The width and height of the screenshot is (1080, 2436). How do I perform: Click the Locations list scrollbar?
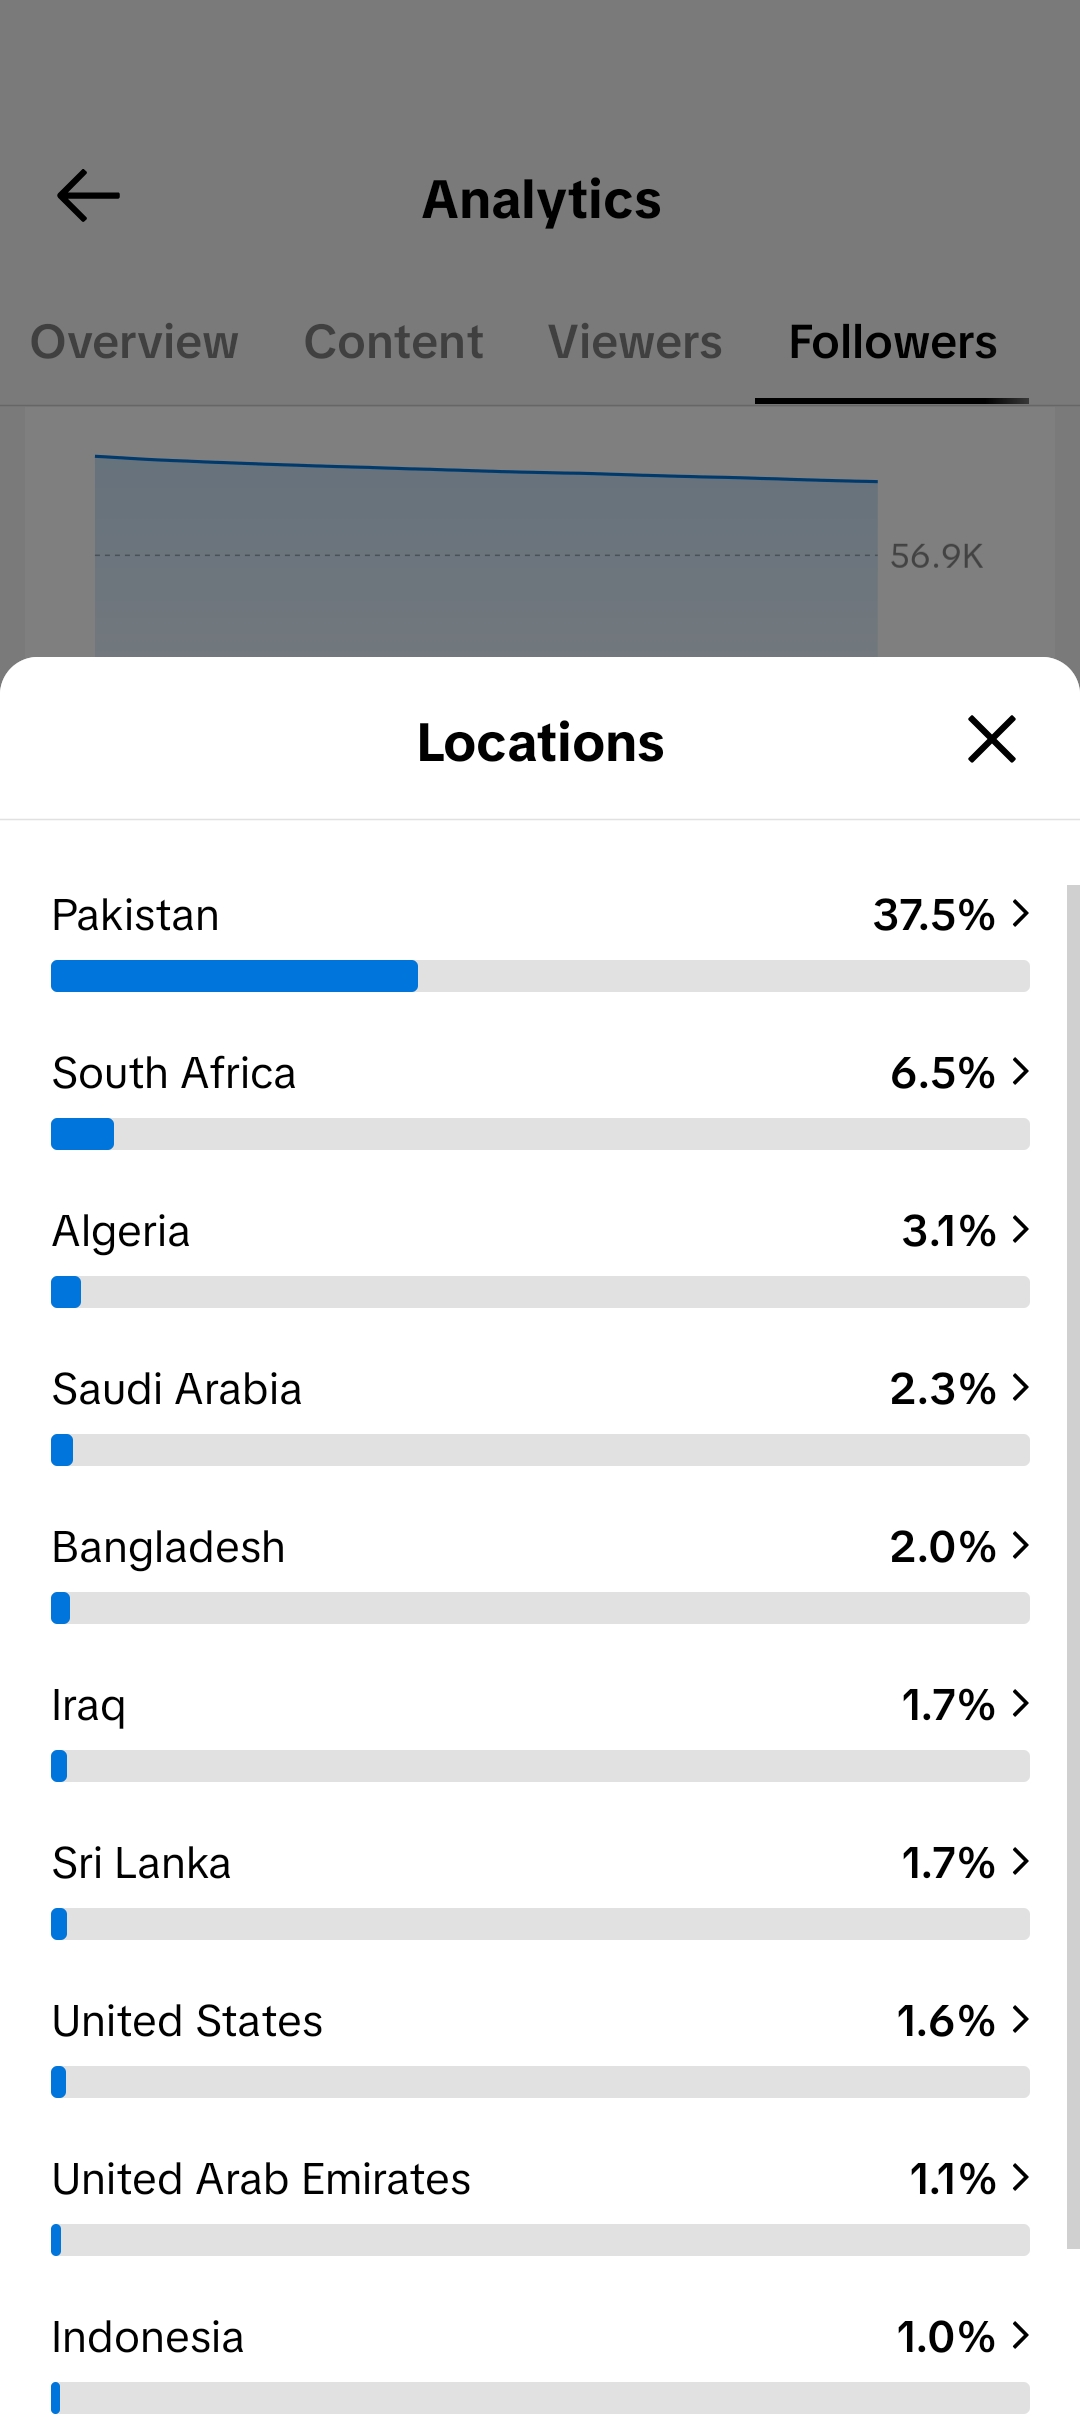(x=1073, y=1567)
